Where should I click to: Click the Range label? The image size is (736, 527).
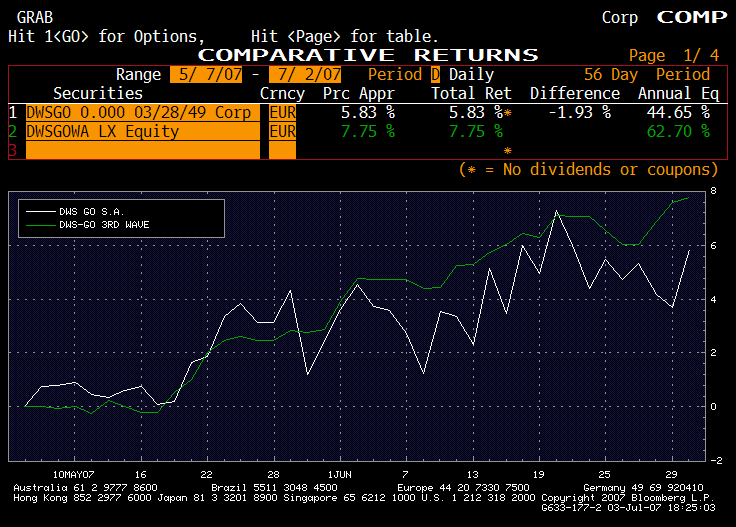[138, 75]
